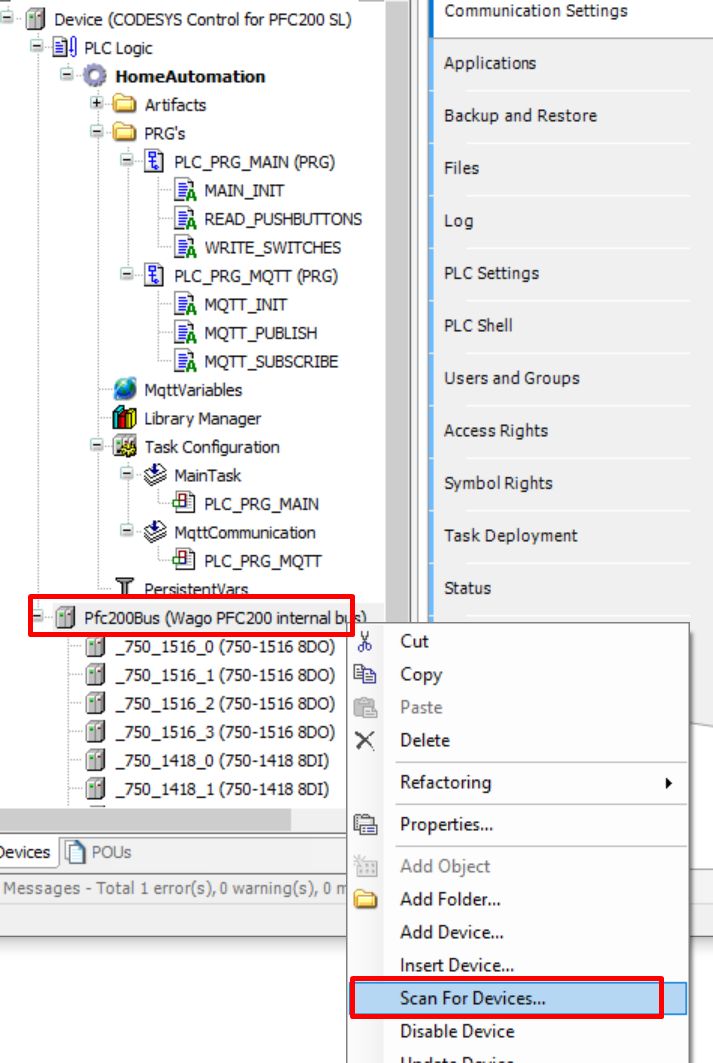Click the Messages status bar text
Image resolution: width=713 pixels, height=1063 pixels.
tap(175, 888)
